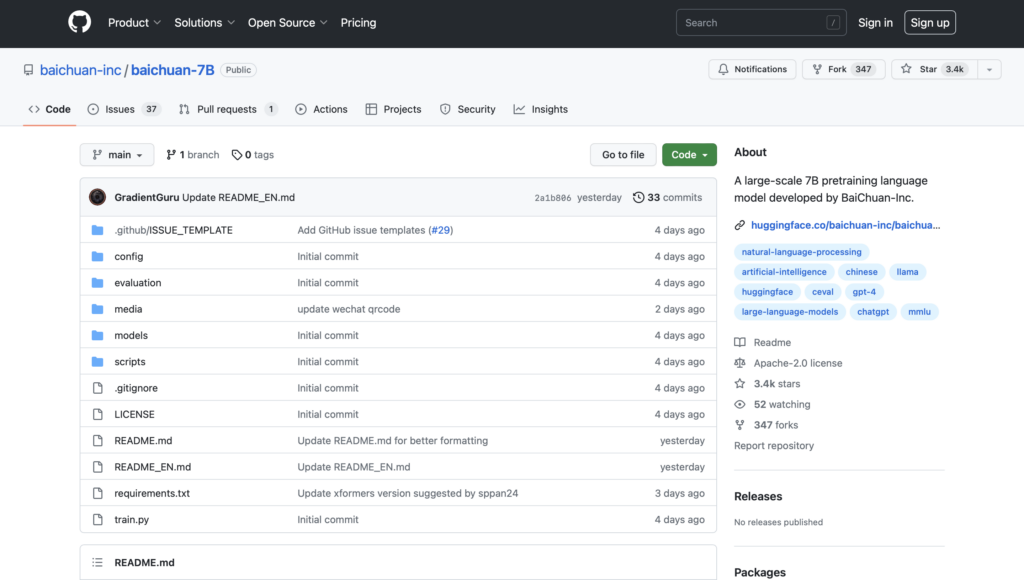Click the folder icon for evaluation
The height and width of the screenshot is (580, 1024).
(x=97, y=283)
